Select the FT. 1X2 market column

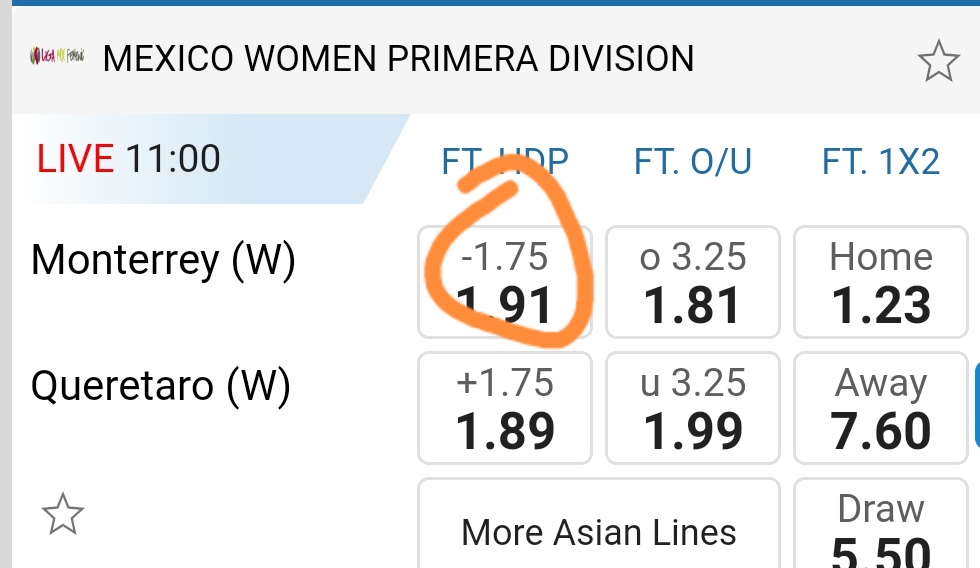(x=881, y=161)
